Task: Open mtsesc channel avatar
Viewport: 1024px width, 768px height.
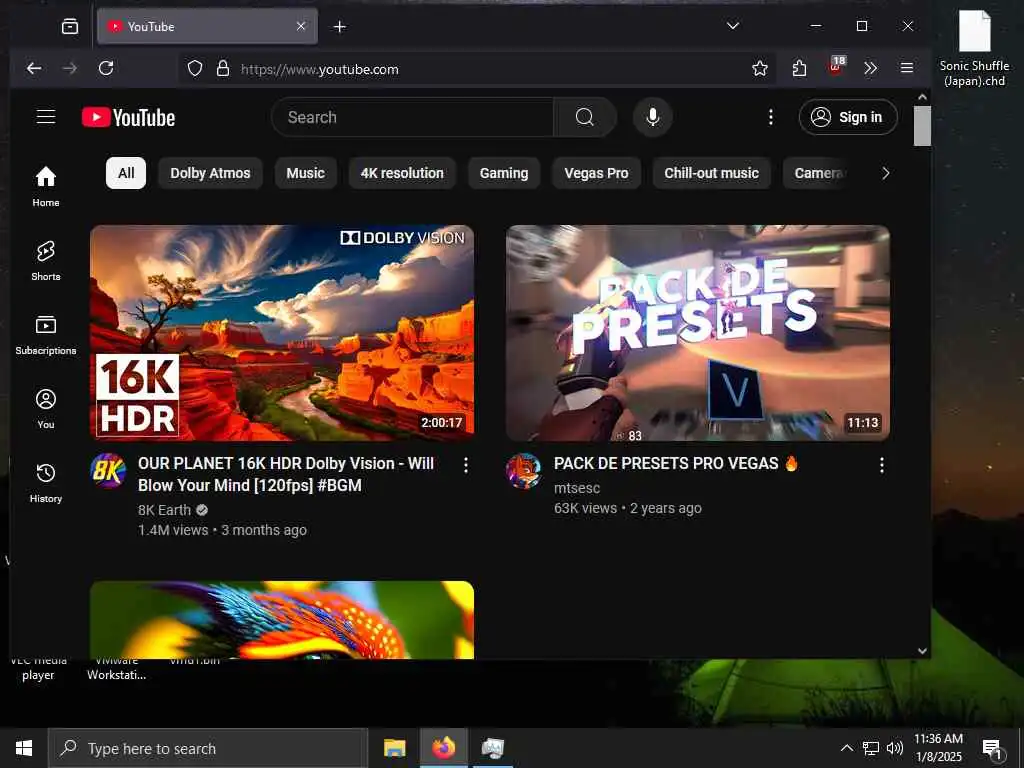Action: point(524,471)
